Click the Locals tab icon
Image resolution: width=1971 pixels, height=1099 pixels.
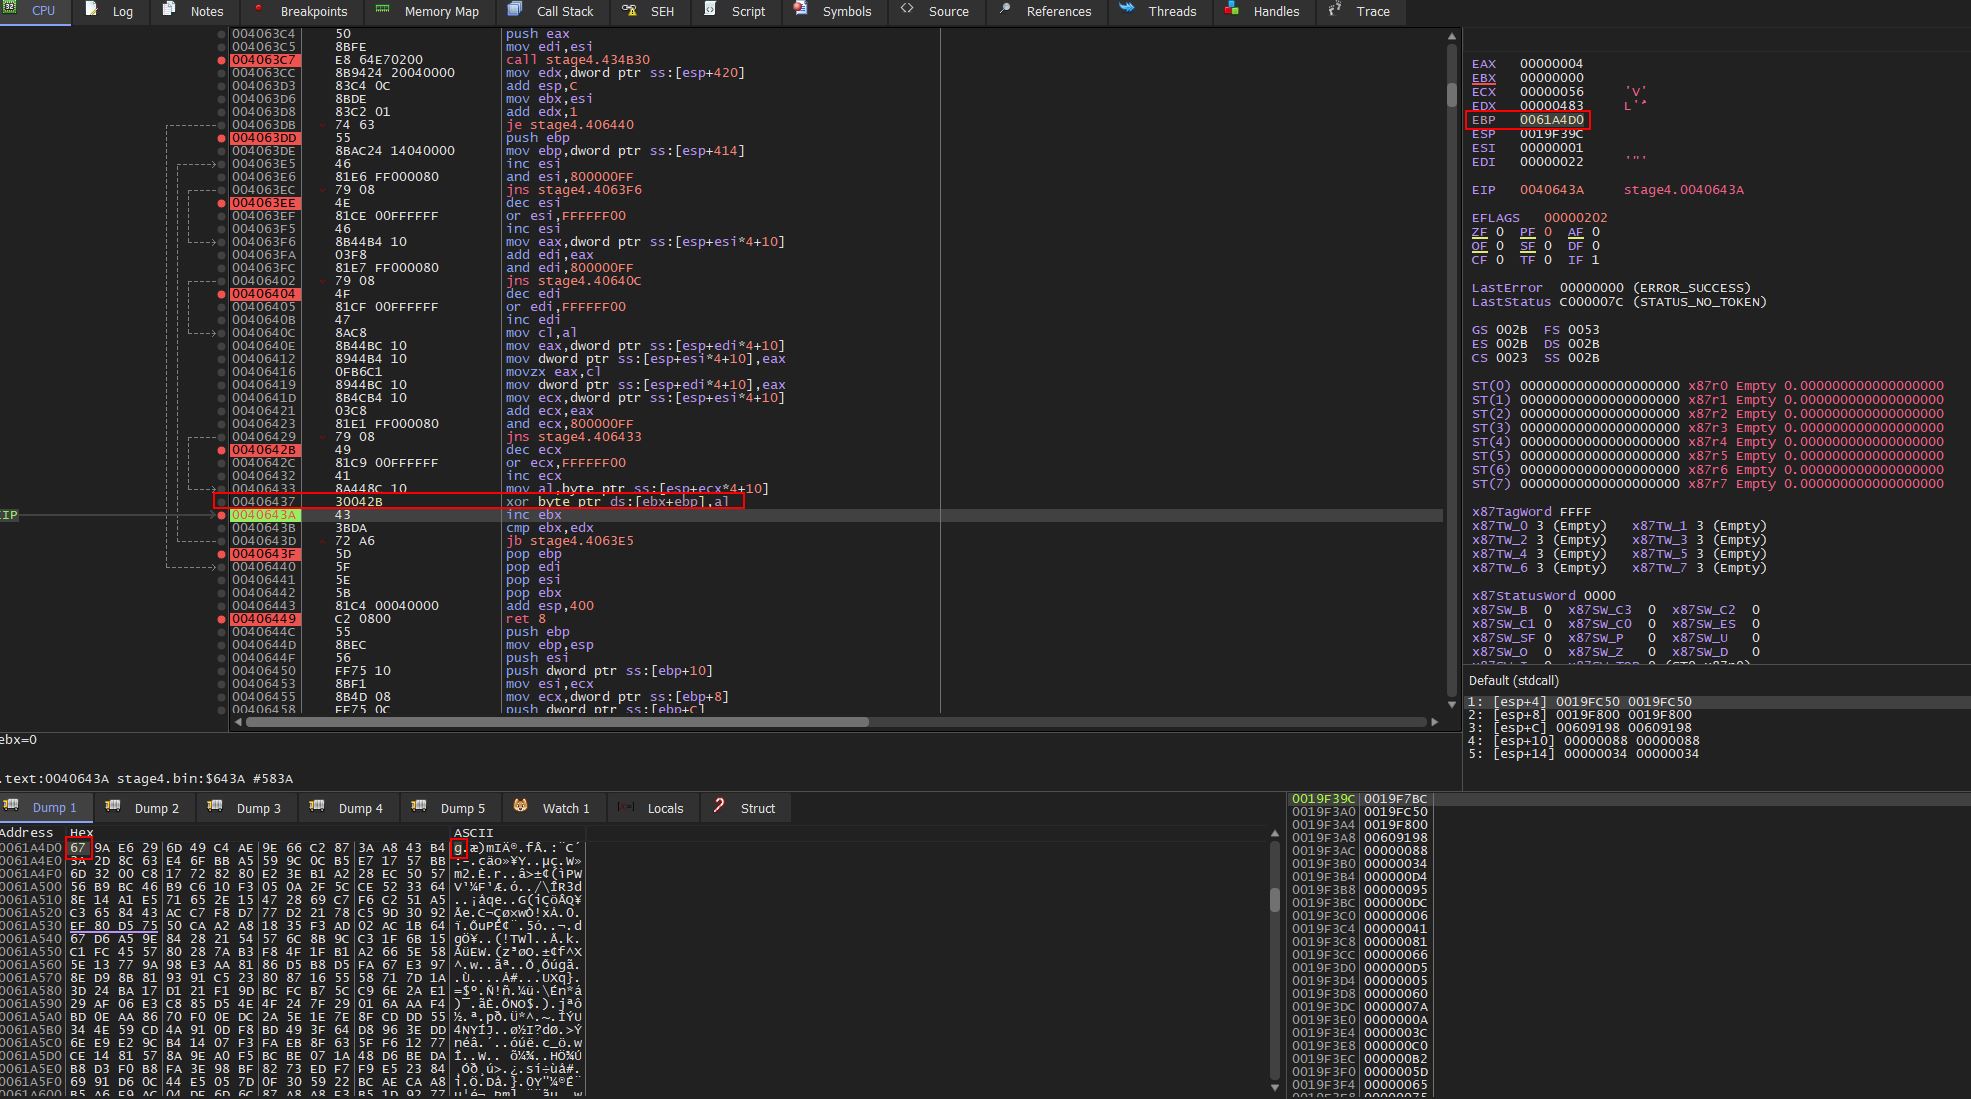point(626,806)
